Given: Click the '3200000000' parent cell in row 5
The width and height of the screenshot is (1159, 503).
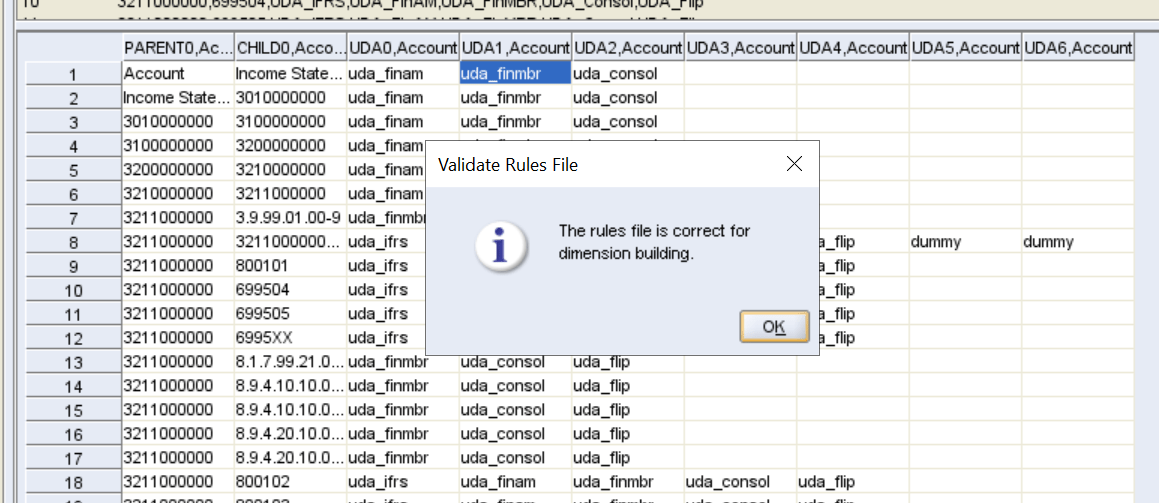Looking at the screenshot, I should [178, 170].
